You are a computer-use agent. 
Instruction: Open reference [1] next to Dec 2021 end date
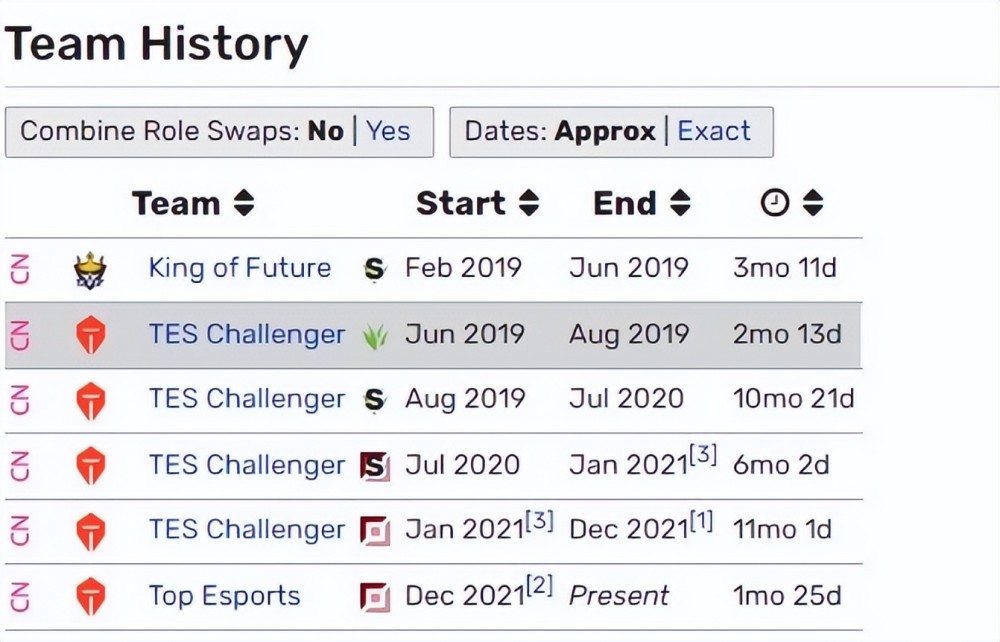(x=701, y=521)
